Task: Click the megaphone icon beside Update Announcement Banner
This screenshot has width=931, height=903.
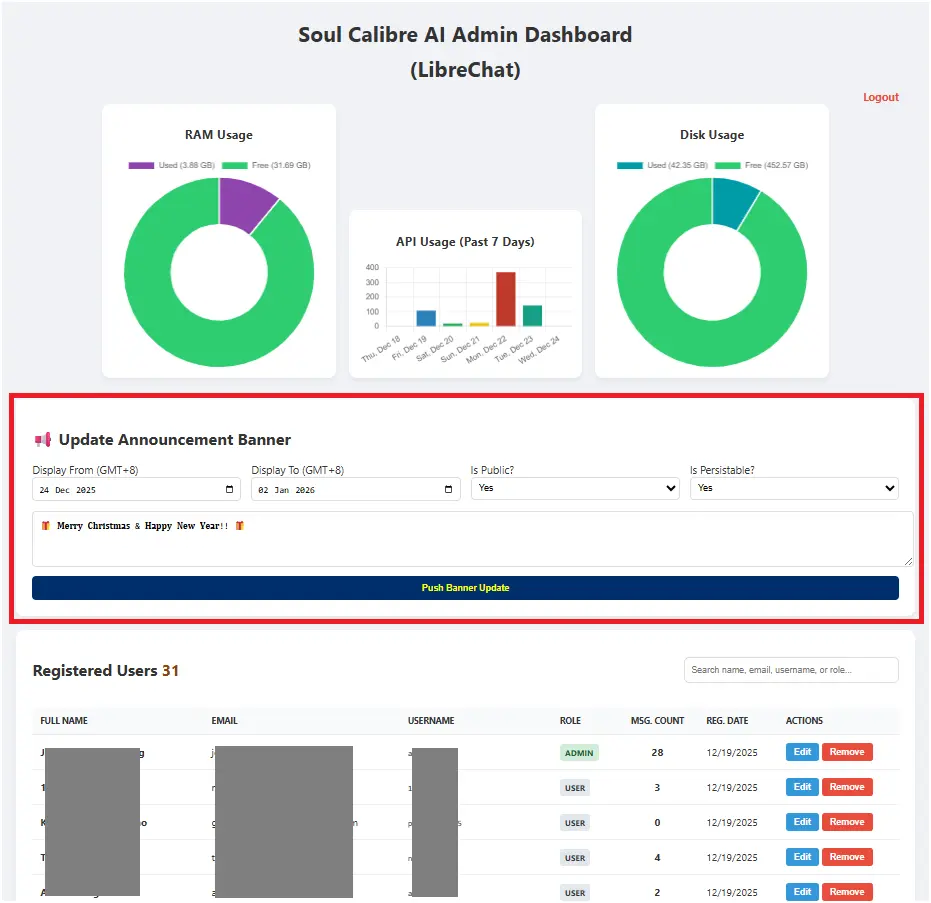Action: (43, 440)
